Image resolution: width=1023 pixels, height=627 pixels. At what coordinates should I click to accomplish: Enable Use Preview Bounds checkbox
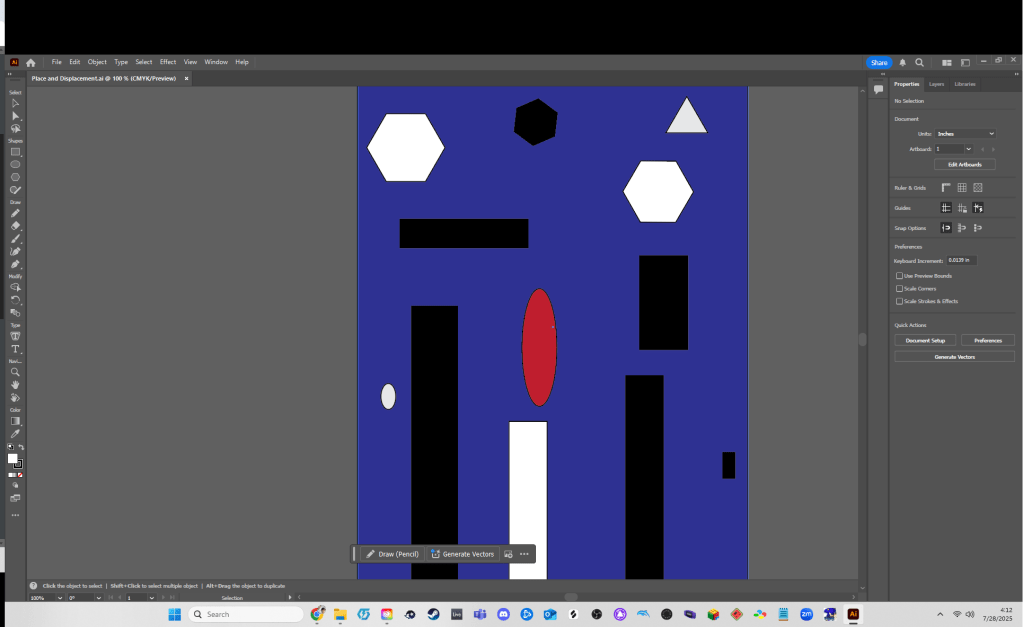coord(899,276)
